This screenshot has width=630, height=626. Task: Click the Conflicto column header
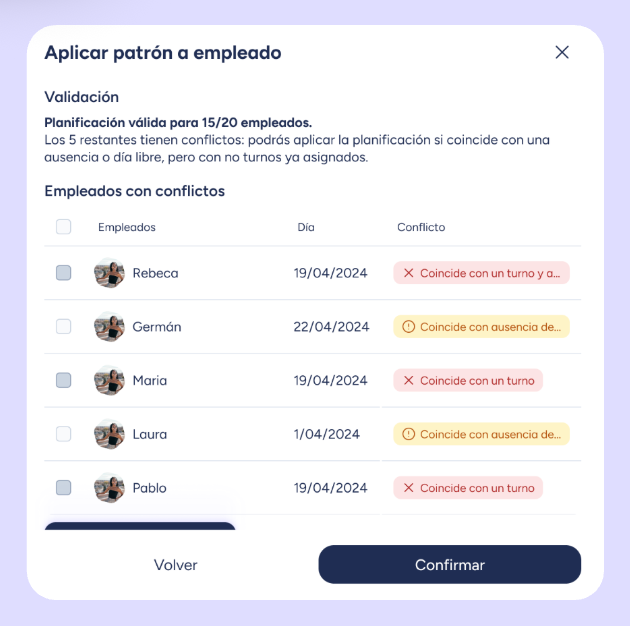click(421, 227)
